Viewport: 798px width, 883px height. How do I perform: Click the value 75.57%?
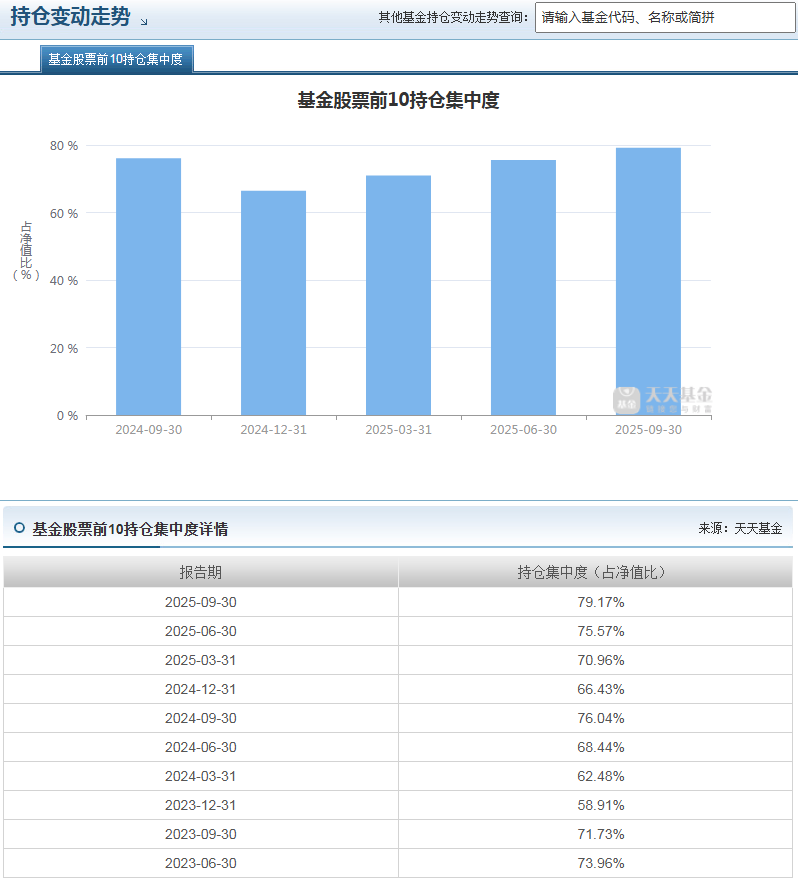point(601,631)
